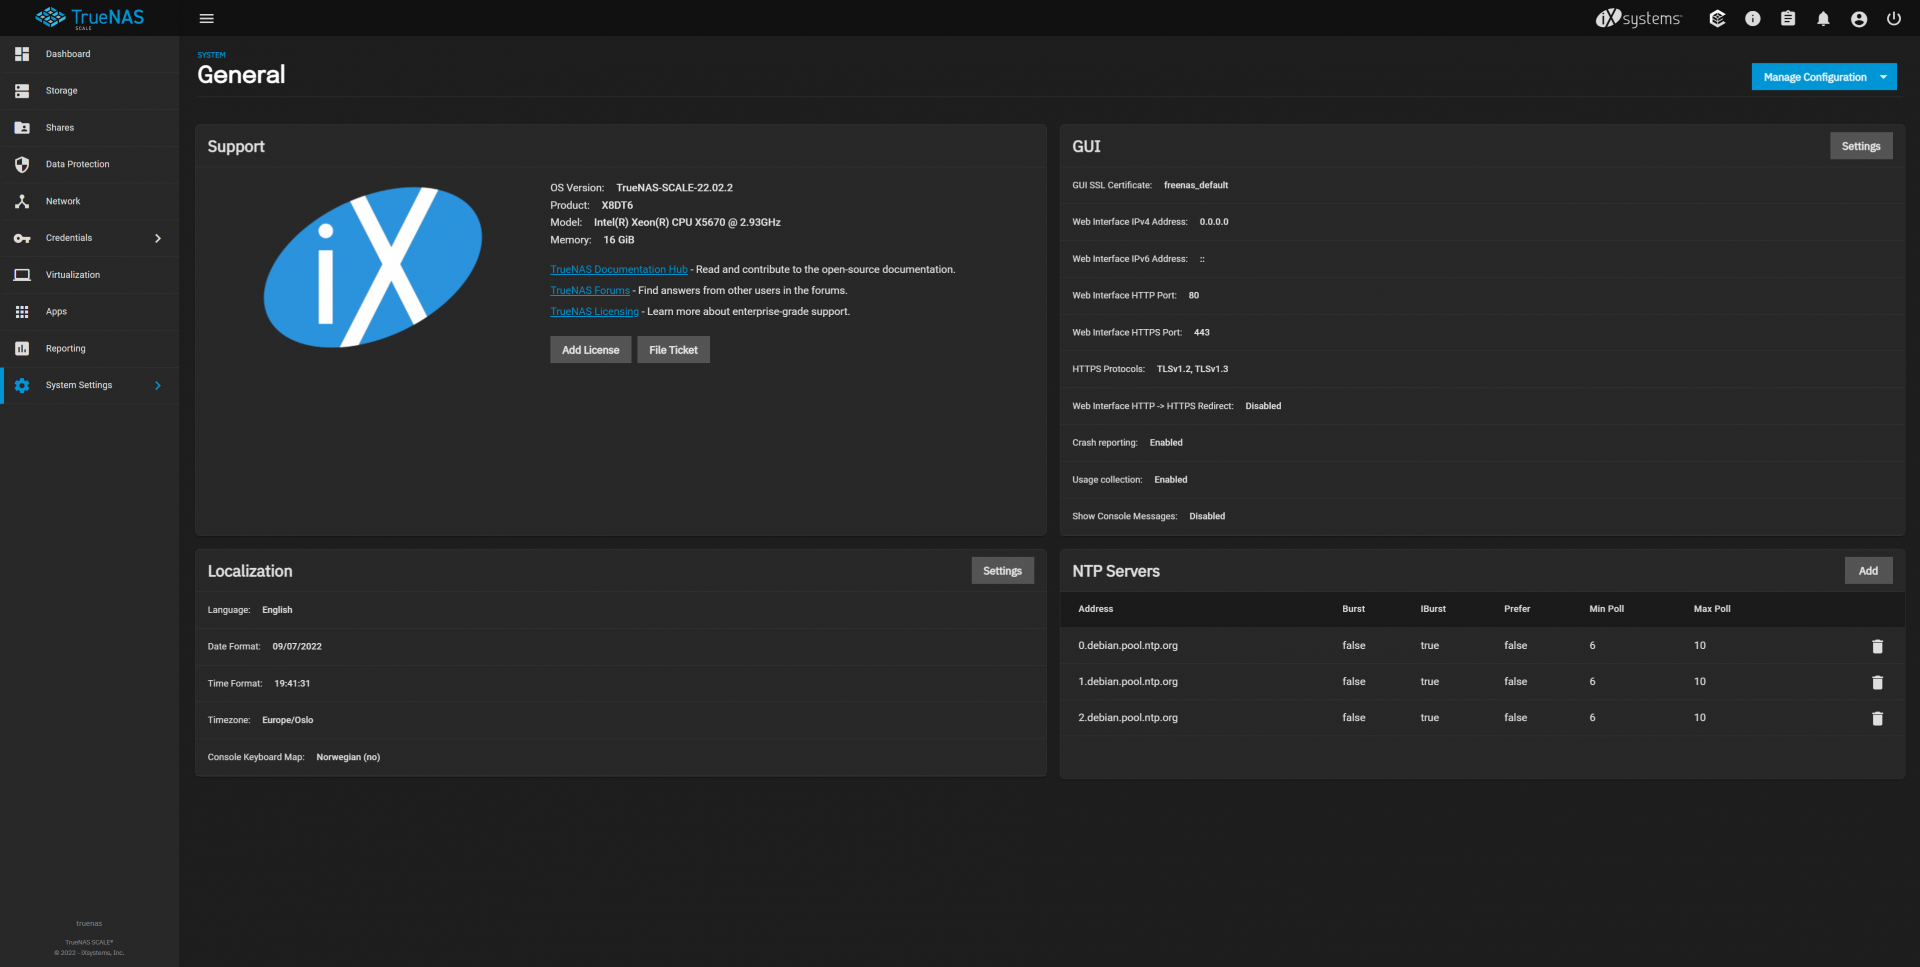This screenshot has height=967, width=1920.
Task: Click the Min Poll column header
Action: coord(1606,609)
